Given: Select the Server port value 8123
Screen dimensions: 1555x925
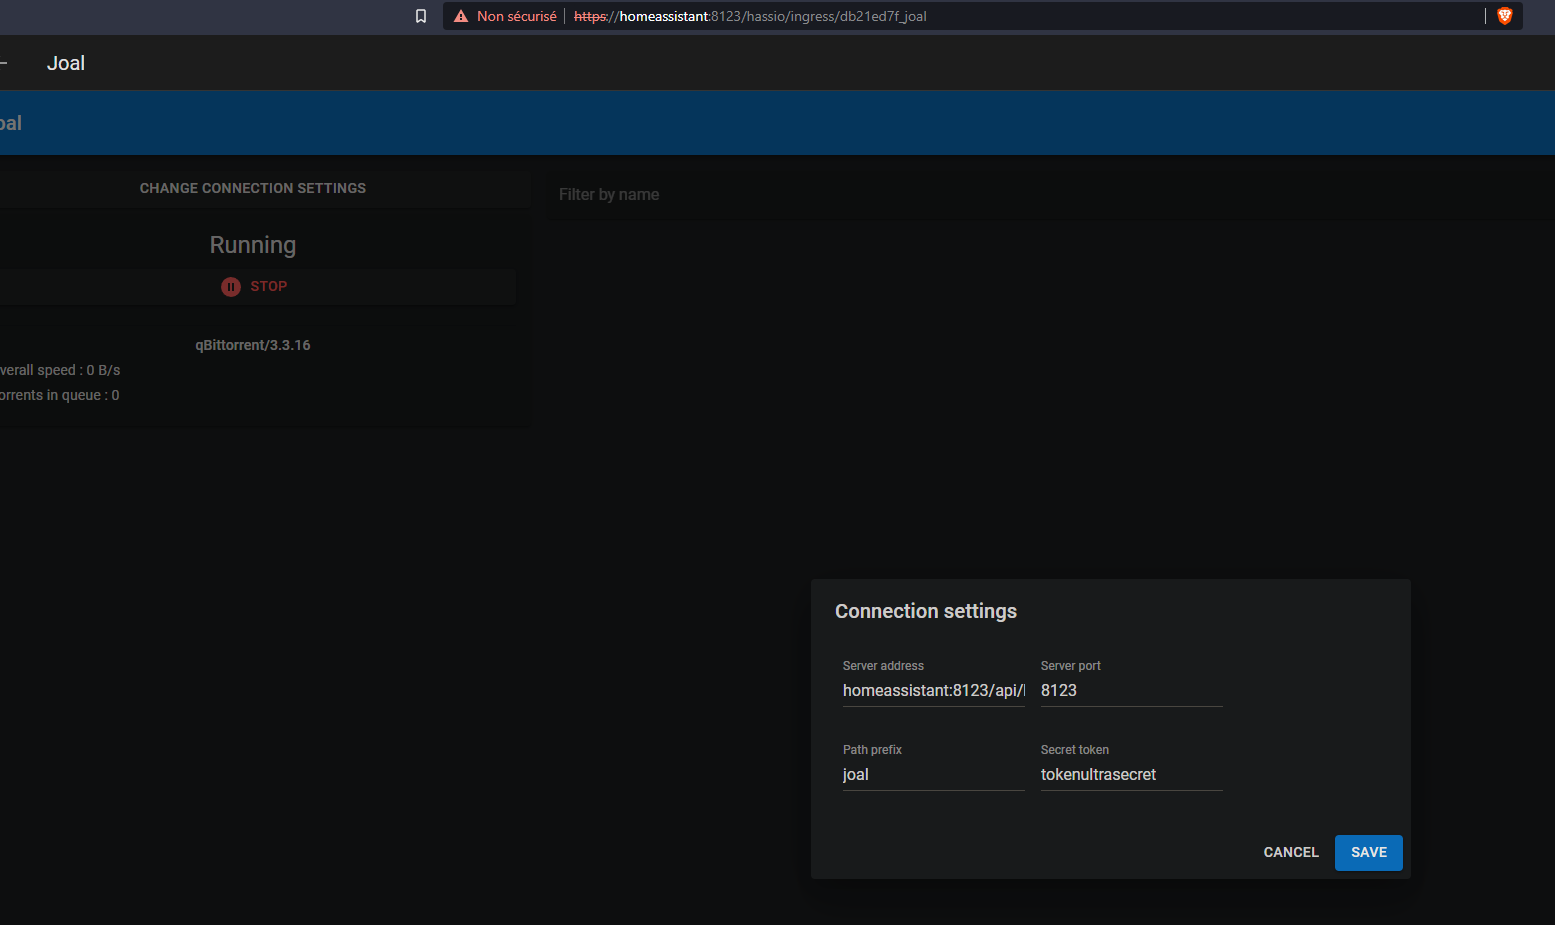Looking at the screenshot, I should (1058, 690).
